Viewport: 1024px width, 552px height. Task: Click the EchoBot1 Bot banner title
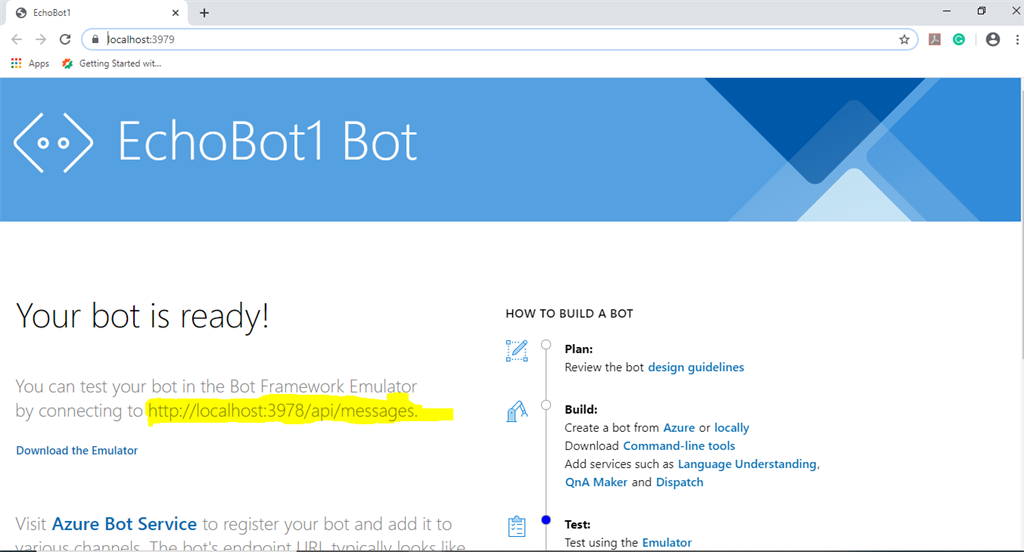tap(267, 141)
